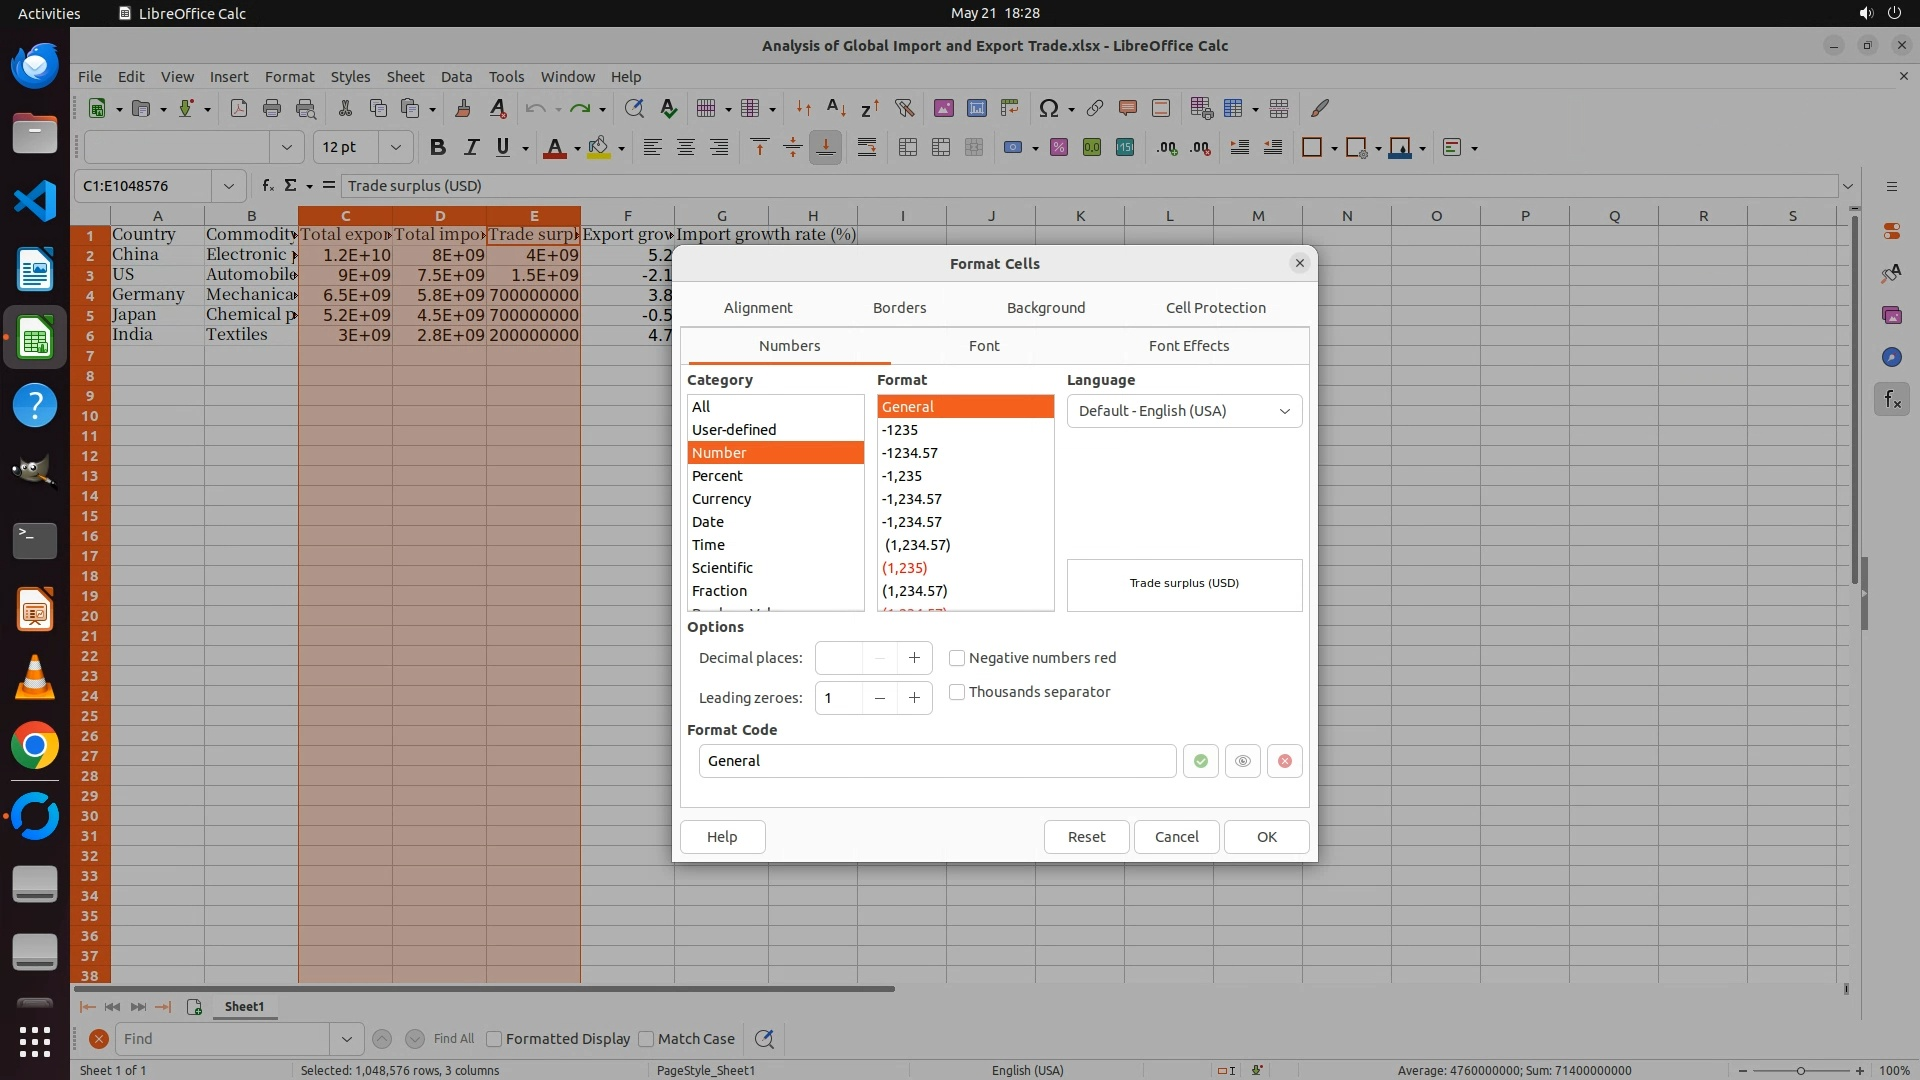Screen dimensions: 1920x1080
Task: Click the Bold formatting icon
Action: tap(437, 148)
